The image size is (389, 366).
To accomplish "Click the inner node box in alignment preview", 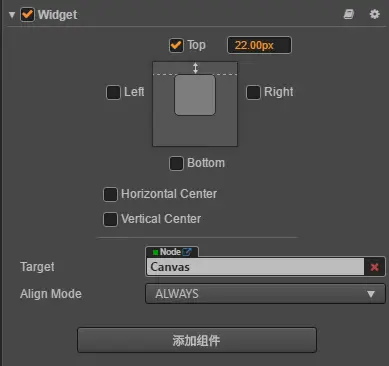I will coord(195,95).
